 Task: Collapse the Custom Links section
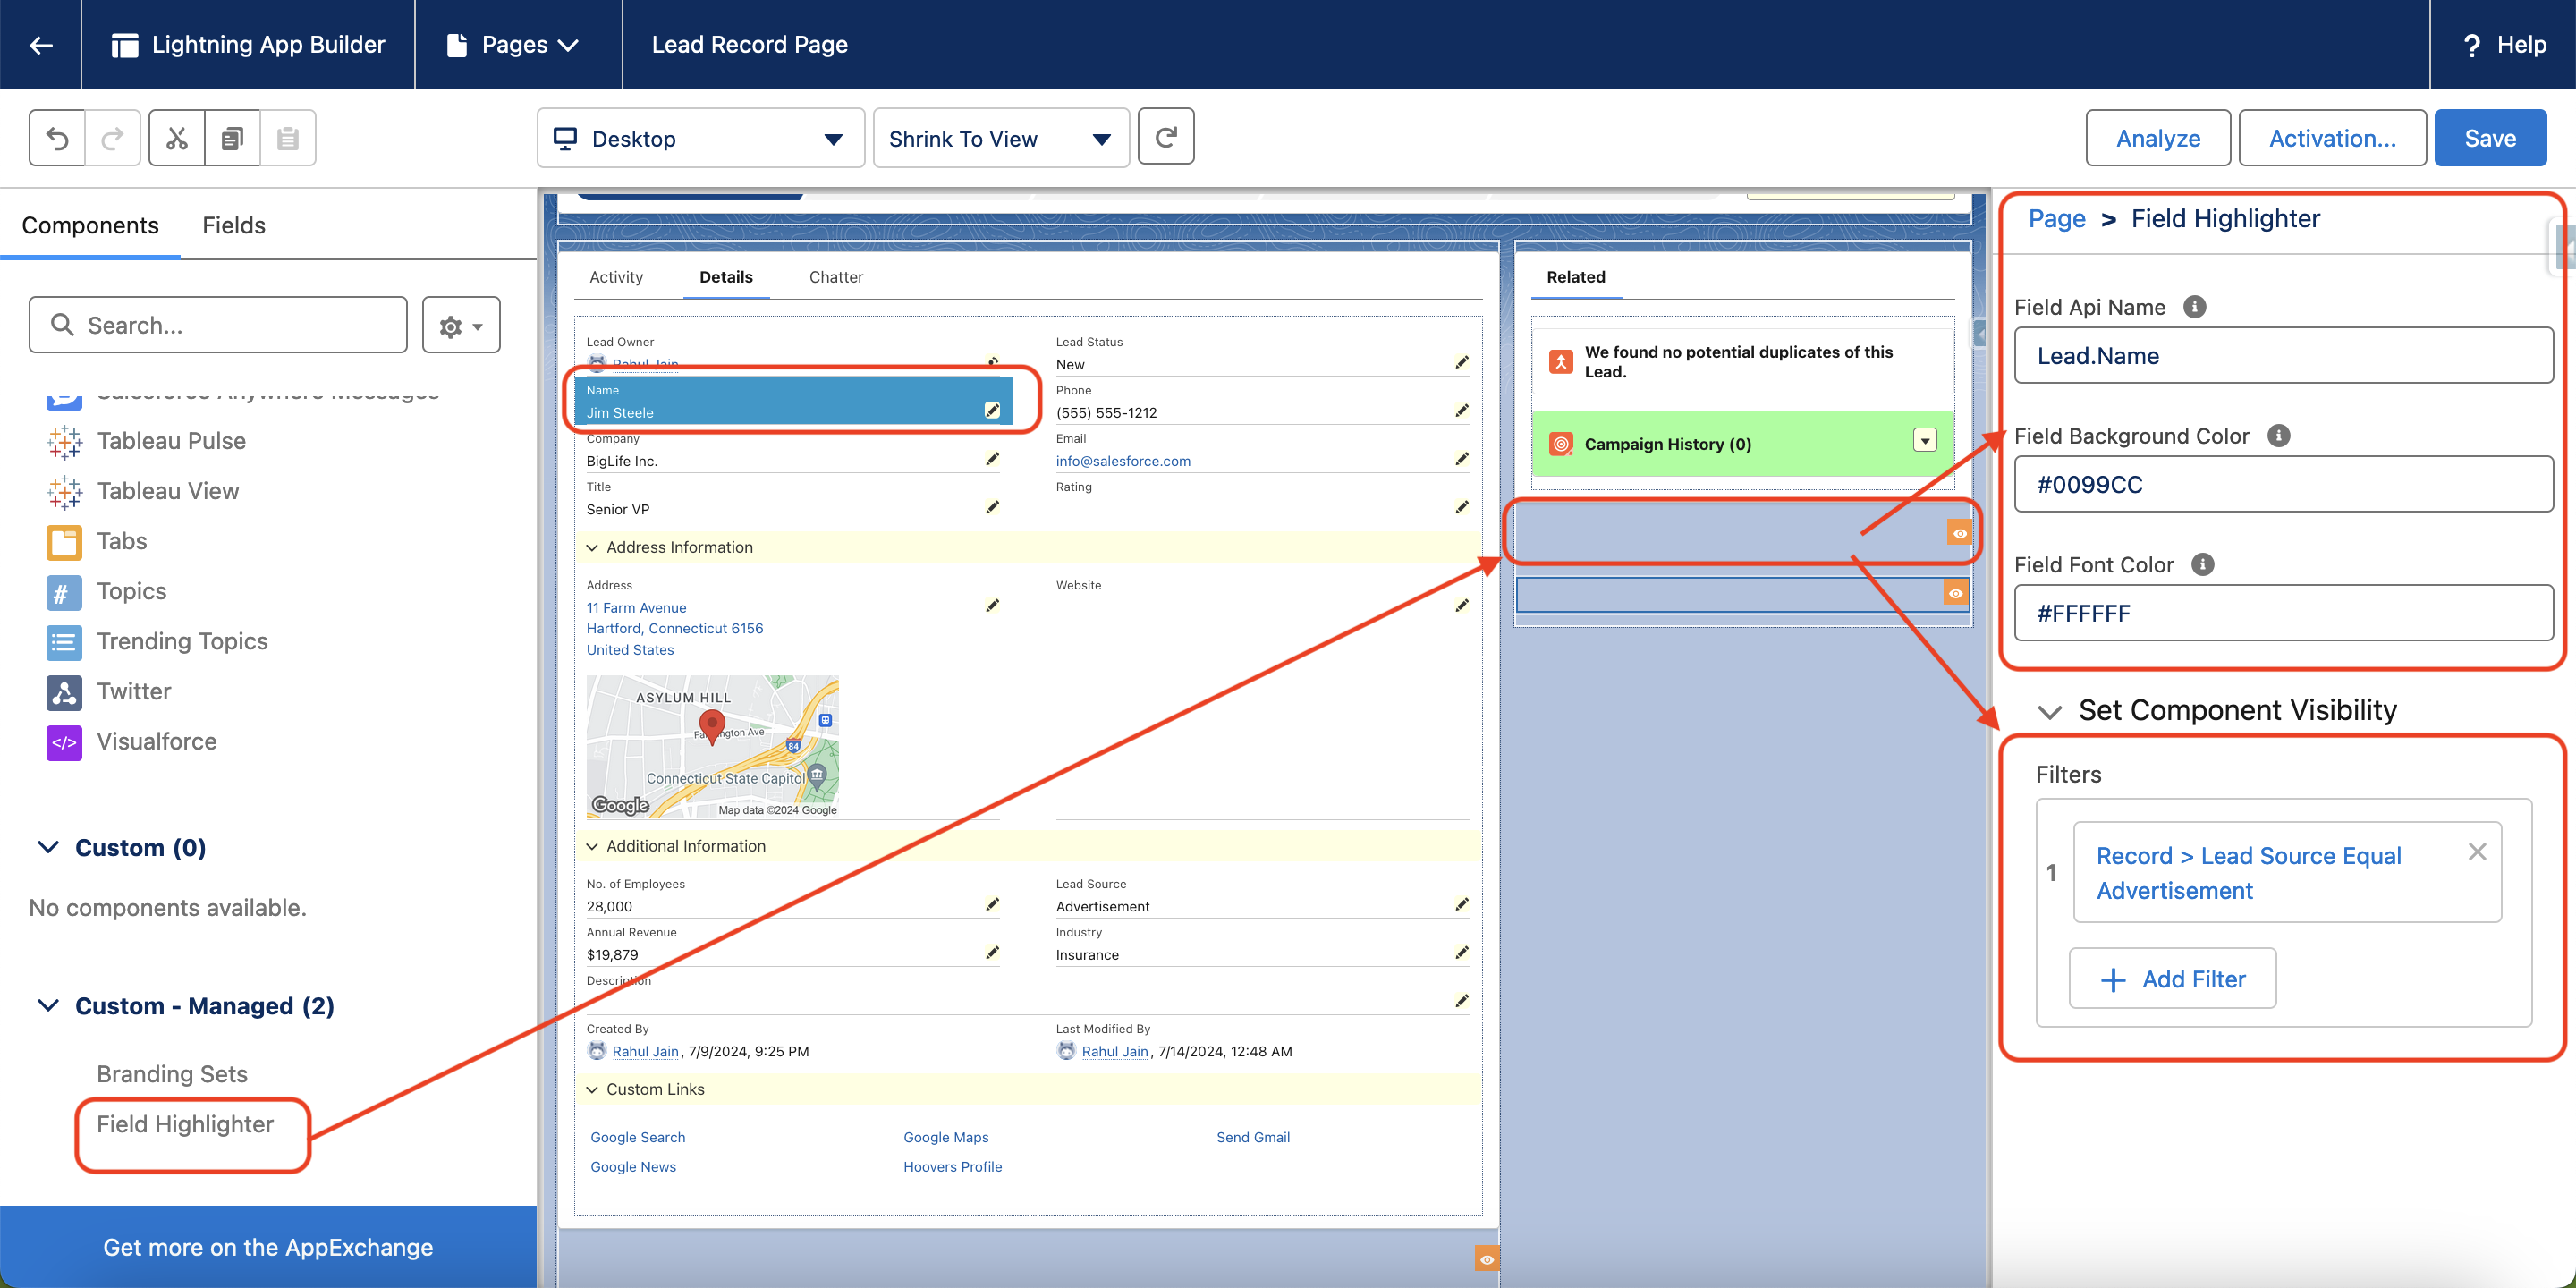click(592, 1089)
